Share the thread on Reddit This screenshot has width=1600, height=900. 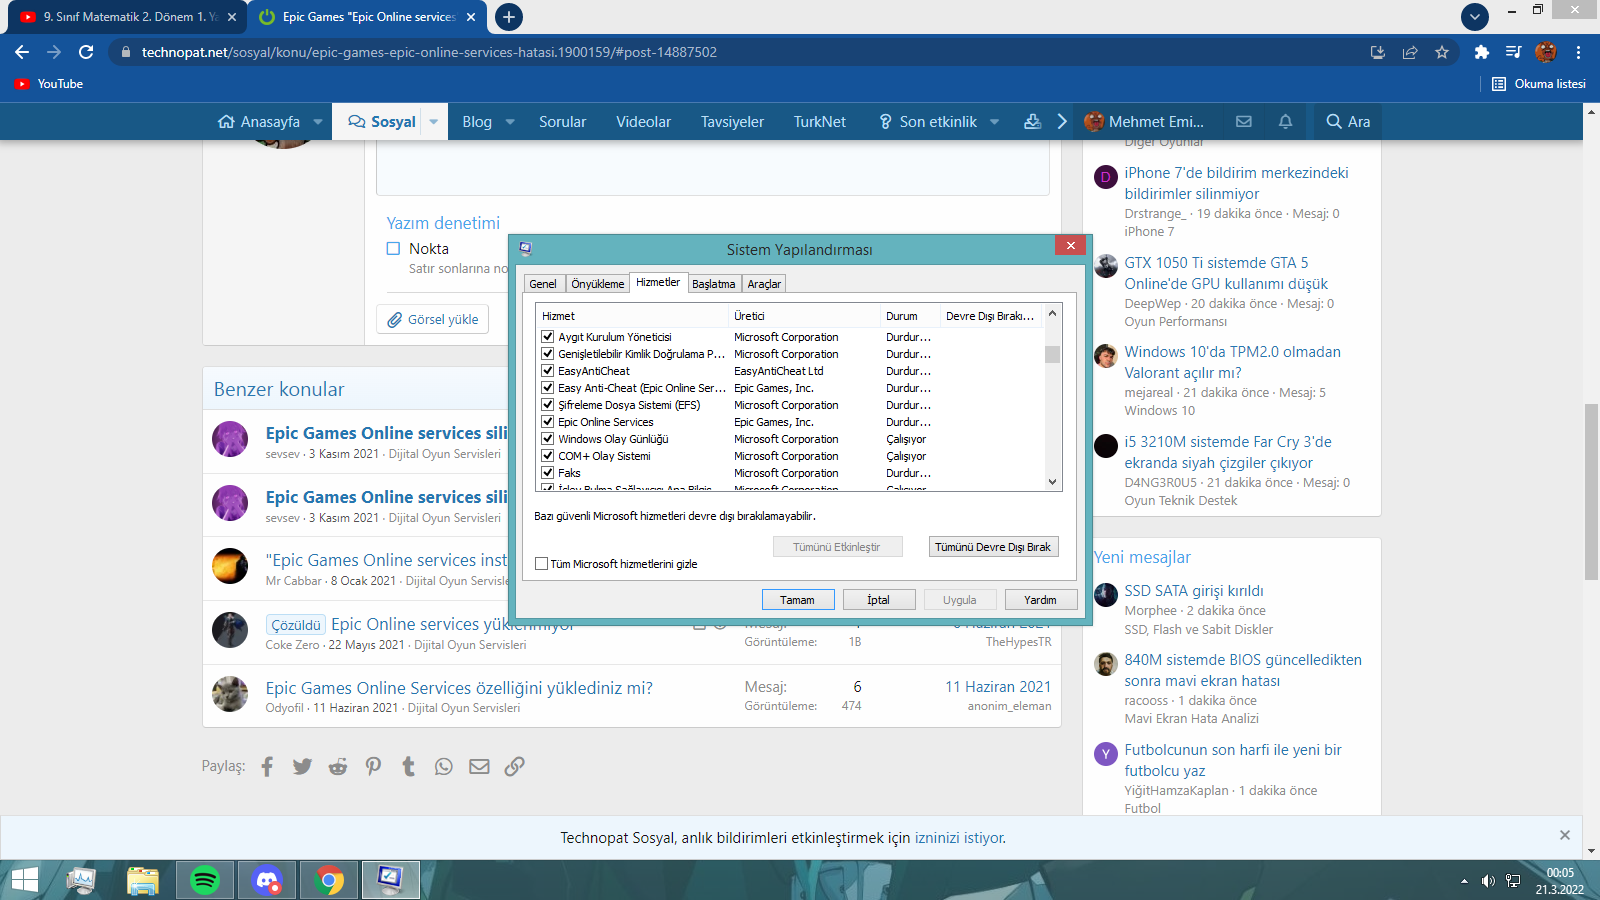[x=338, y=766]
